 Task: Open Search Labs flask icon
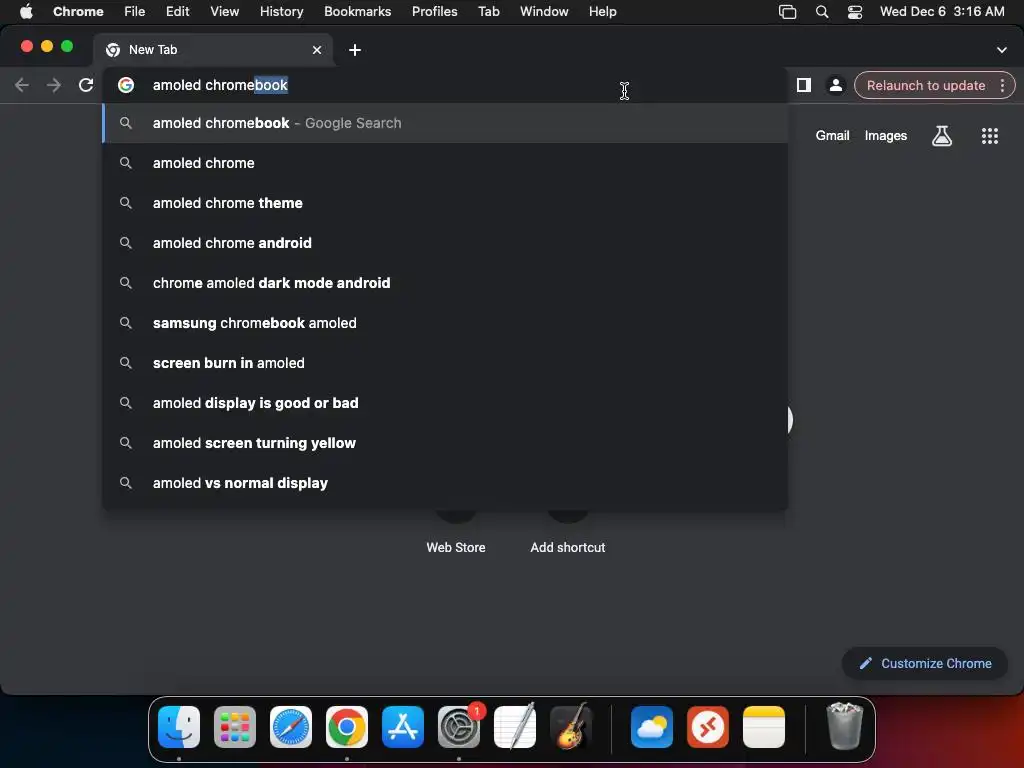(x=942, y=136)
